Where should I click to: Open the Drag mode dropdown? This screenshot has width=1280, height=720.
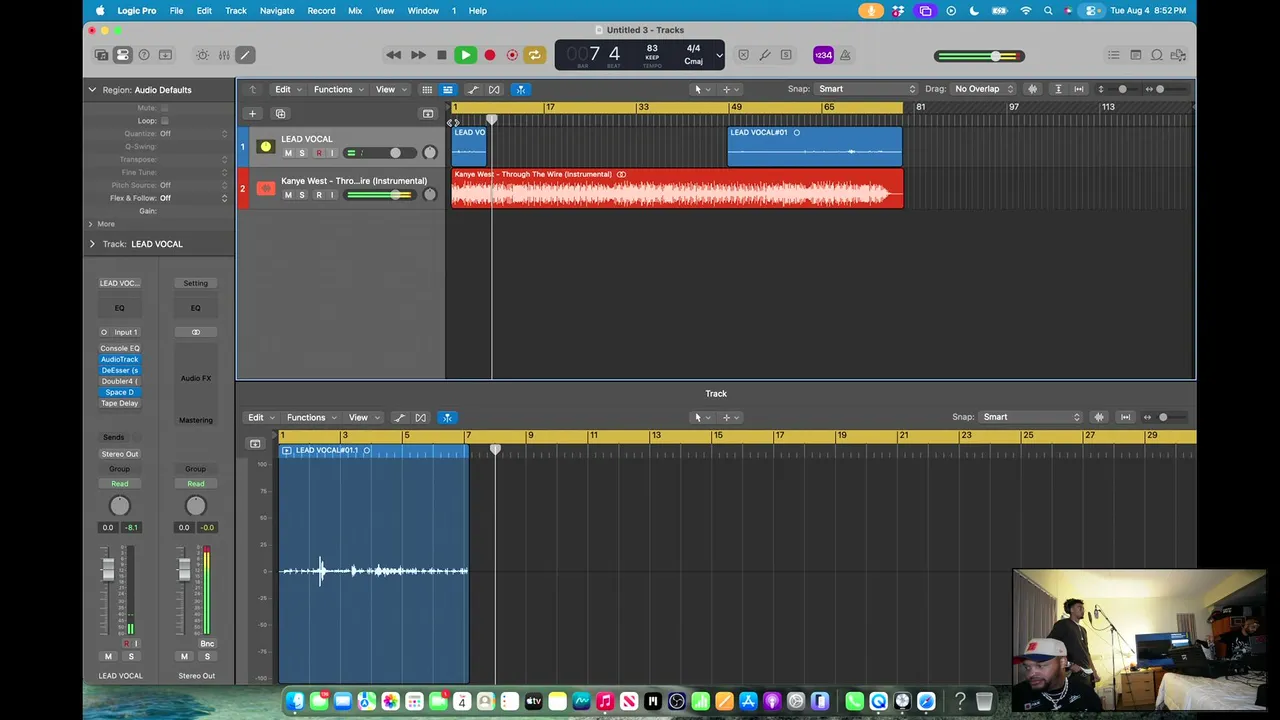point(984,89)
